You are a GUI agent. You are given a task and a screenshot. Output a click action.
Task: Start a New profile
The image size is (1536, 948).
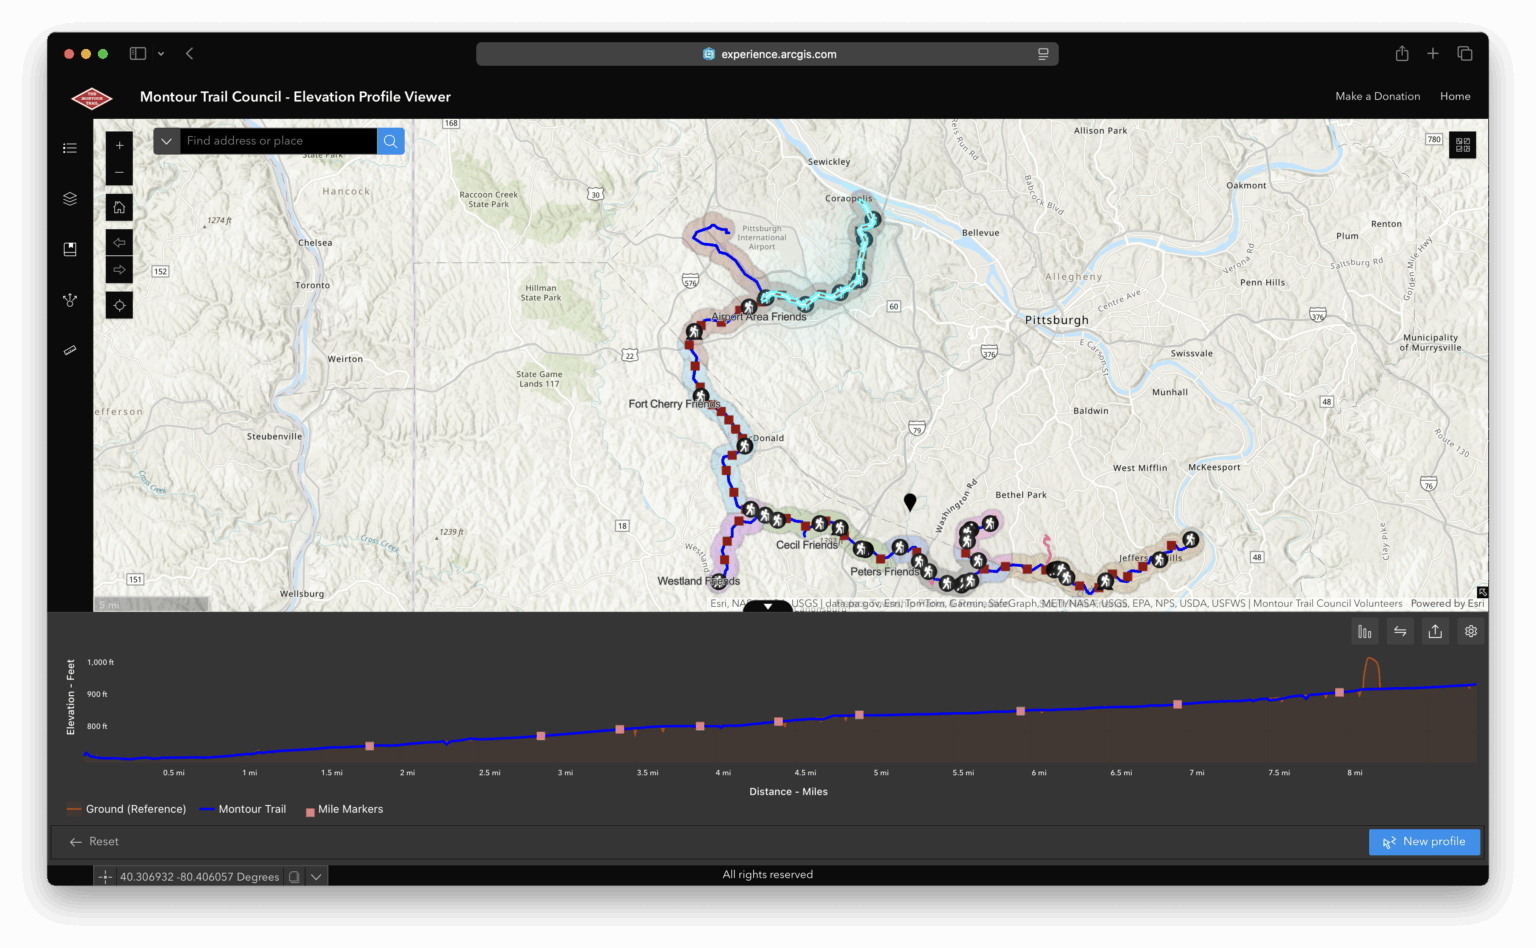[1424, 841]
